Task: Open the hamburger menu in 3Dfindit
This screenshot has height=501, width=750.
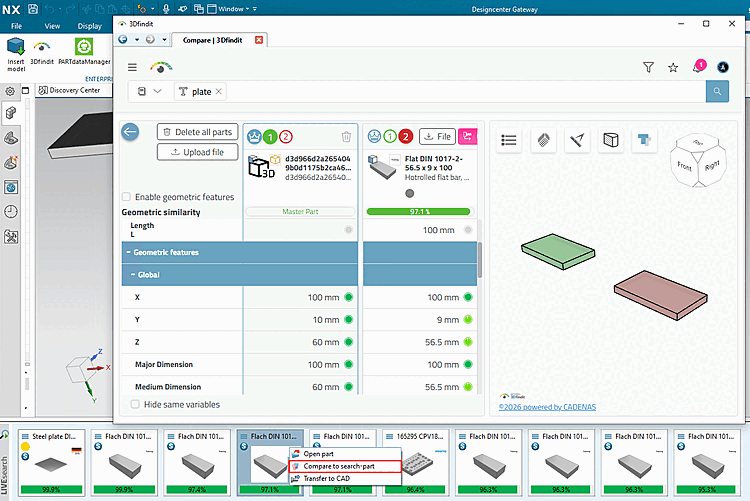Action: (132, 67)
